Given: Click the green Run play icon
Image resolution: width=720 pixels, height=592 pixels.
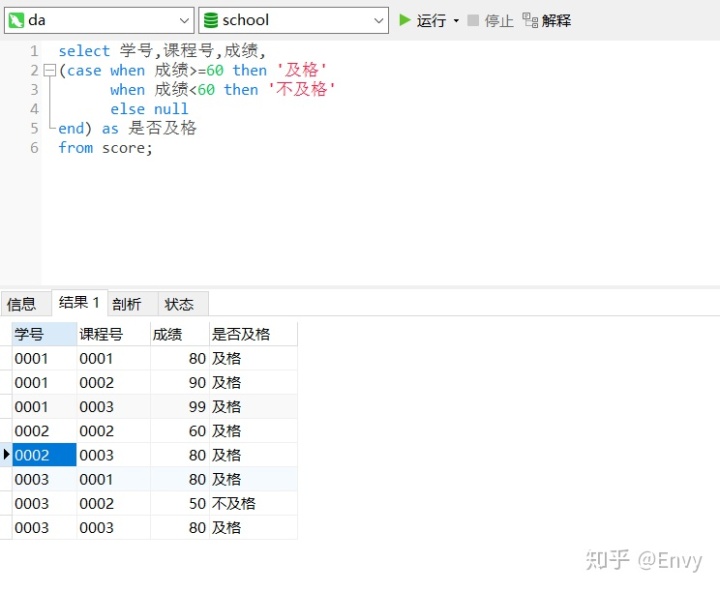Looking at the screenshot, I should tap(405, 20).
